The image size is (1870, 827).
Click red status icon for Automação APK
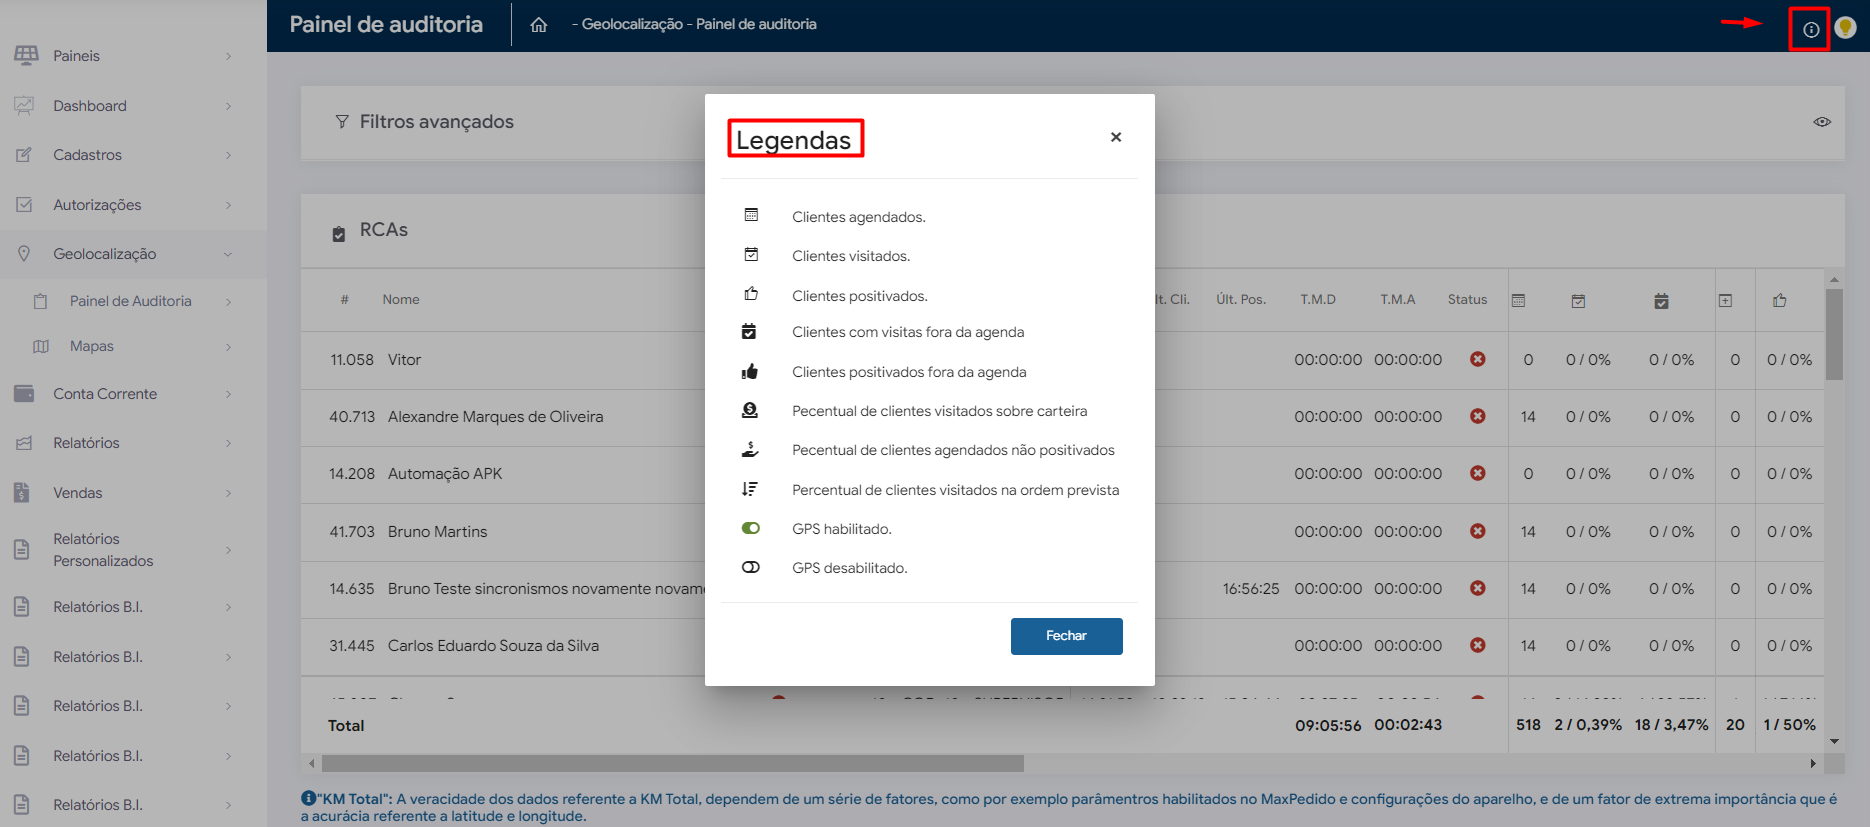pos(1477,473)
